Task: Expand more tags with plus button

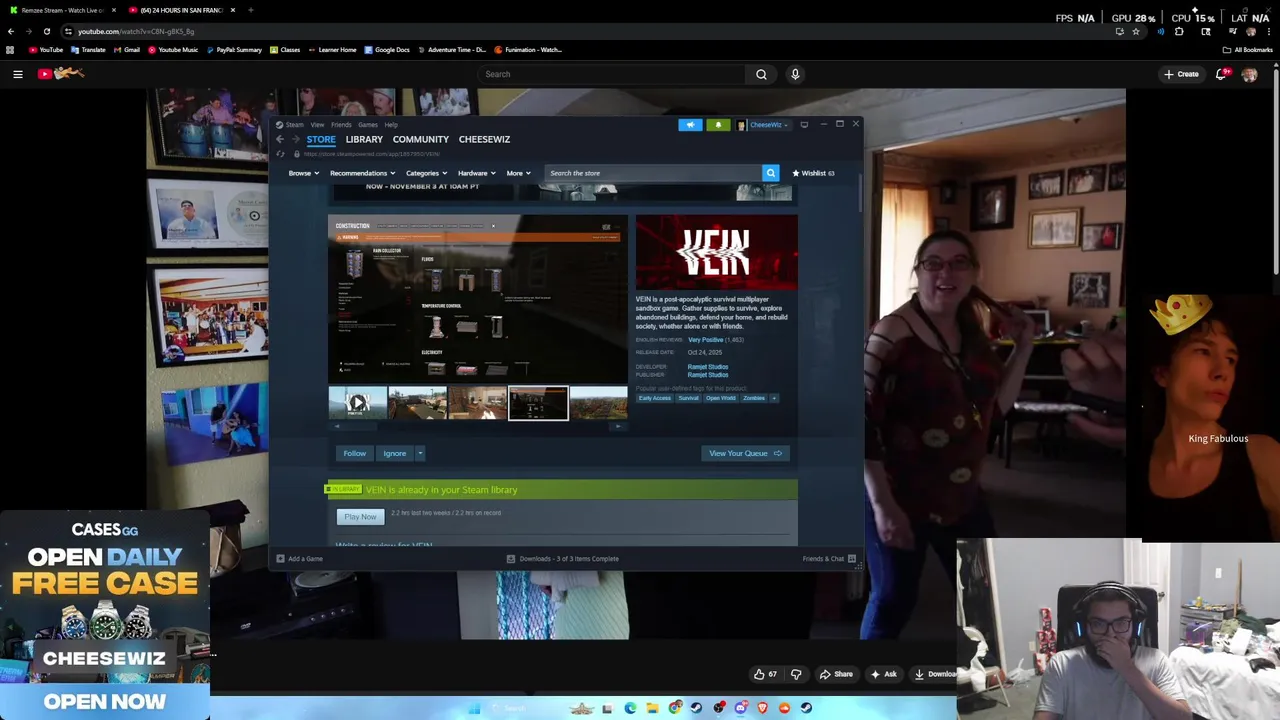Action: (774, 398)
